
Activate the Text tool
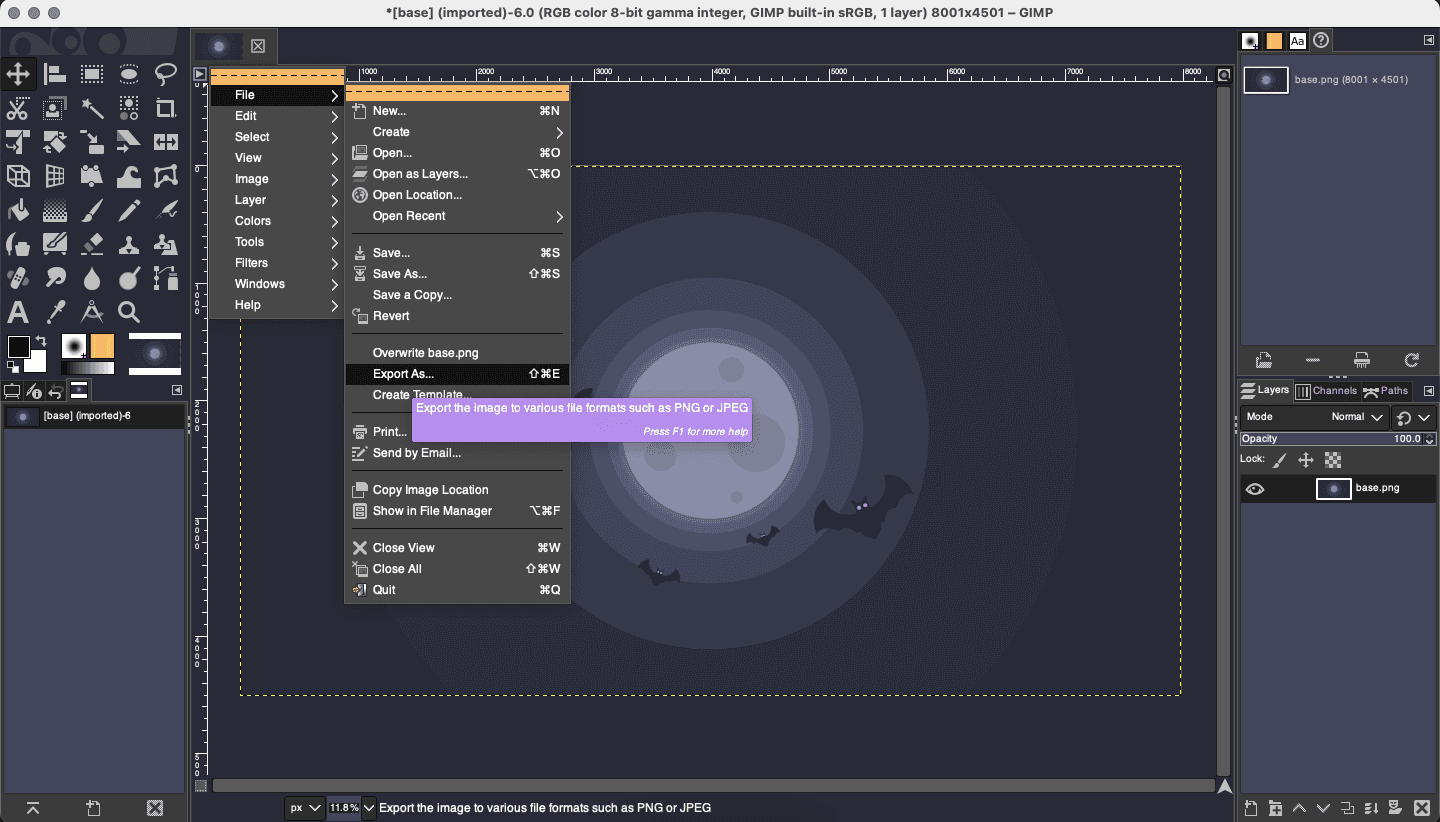point(18,312)
